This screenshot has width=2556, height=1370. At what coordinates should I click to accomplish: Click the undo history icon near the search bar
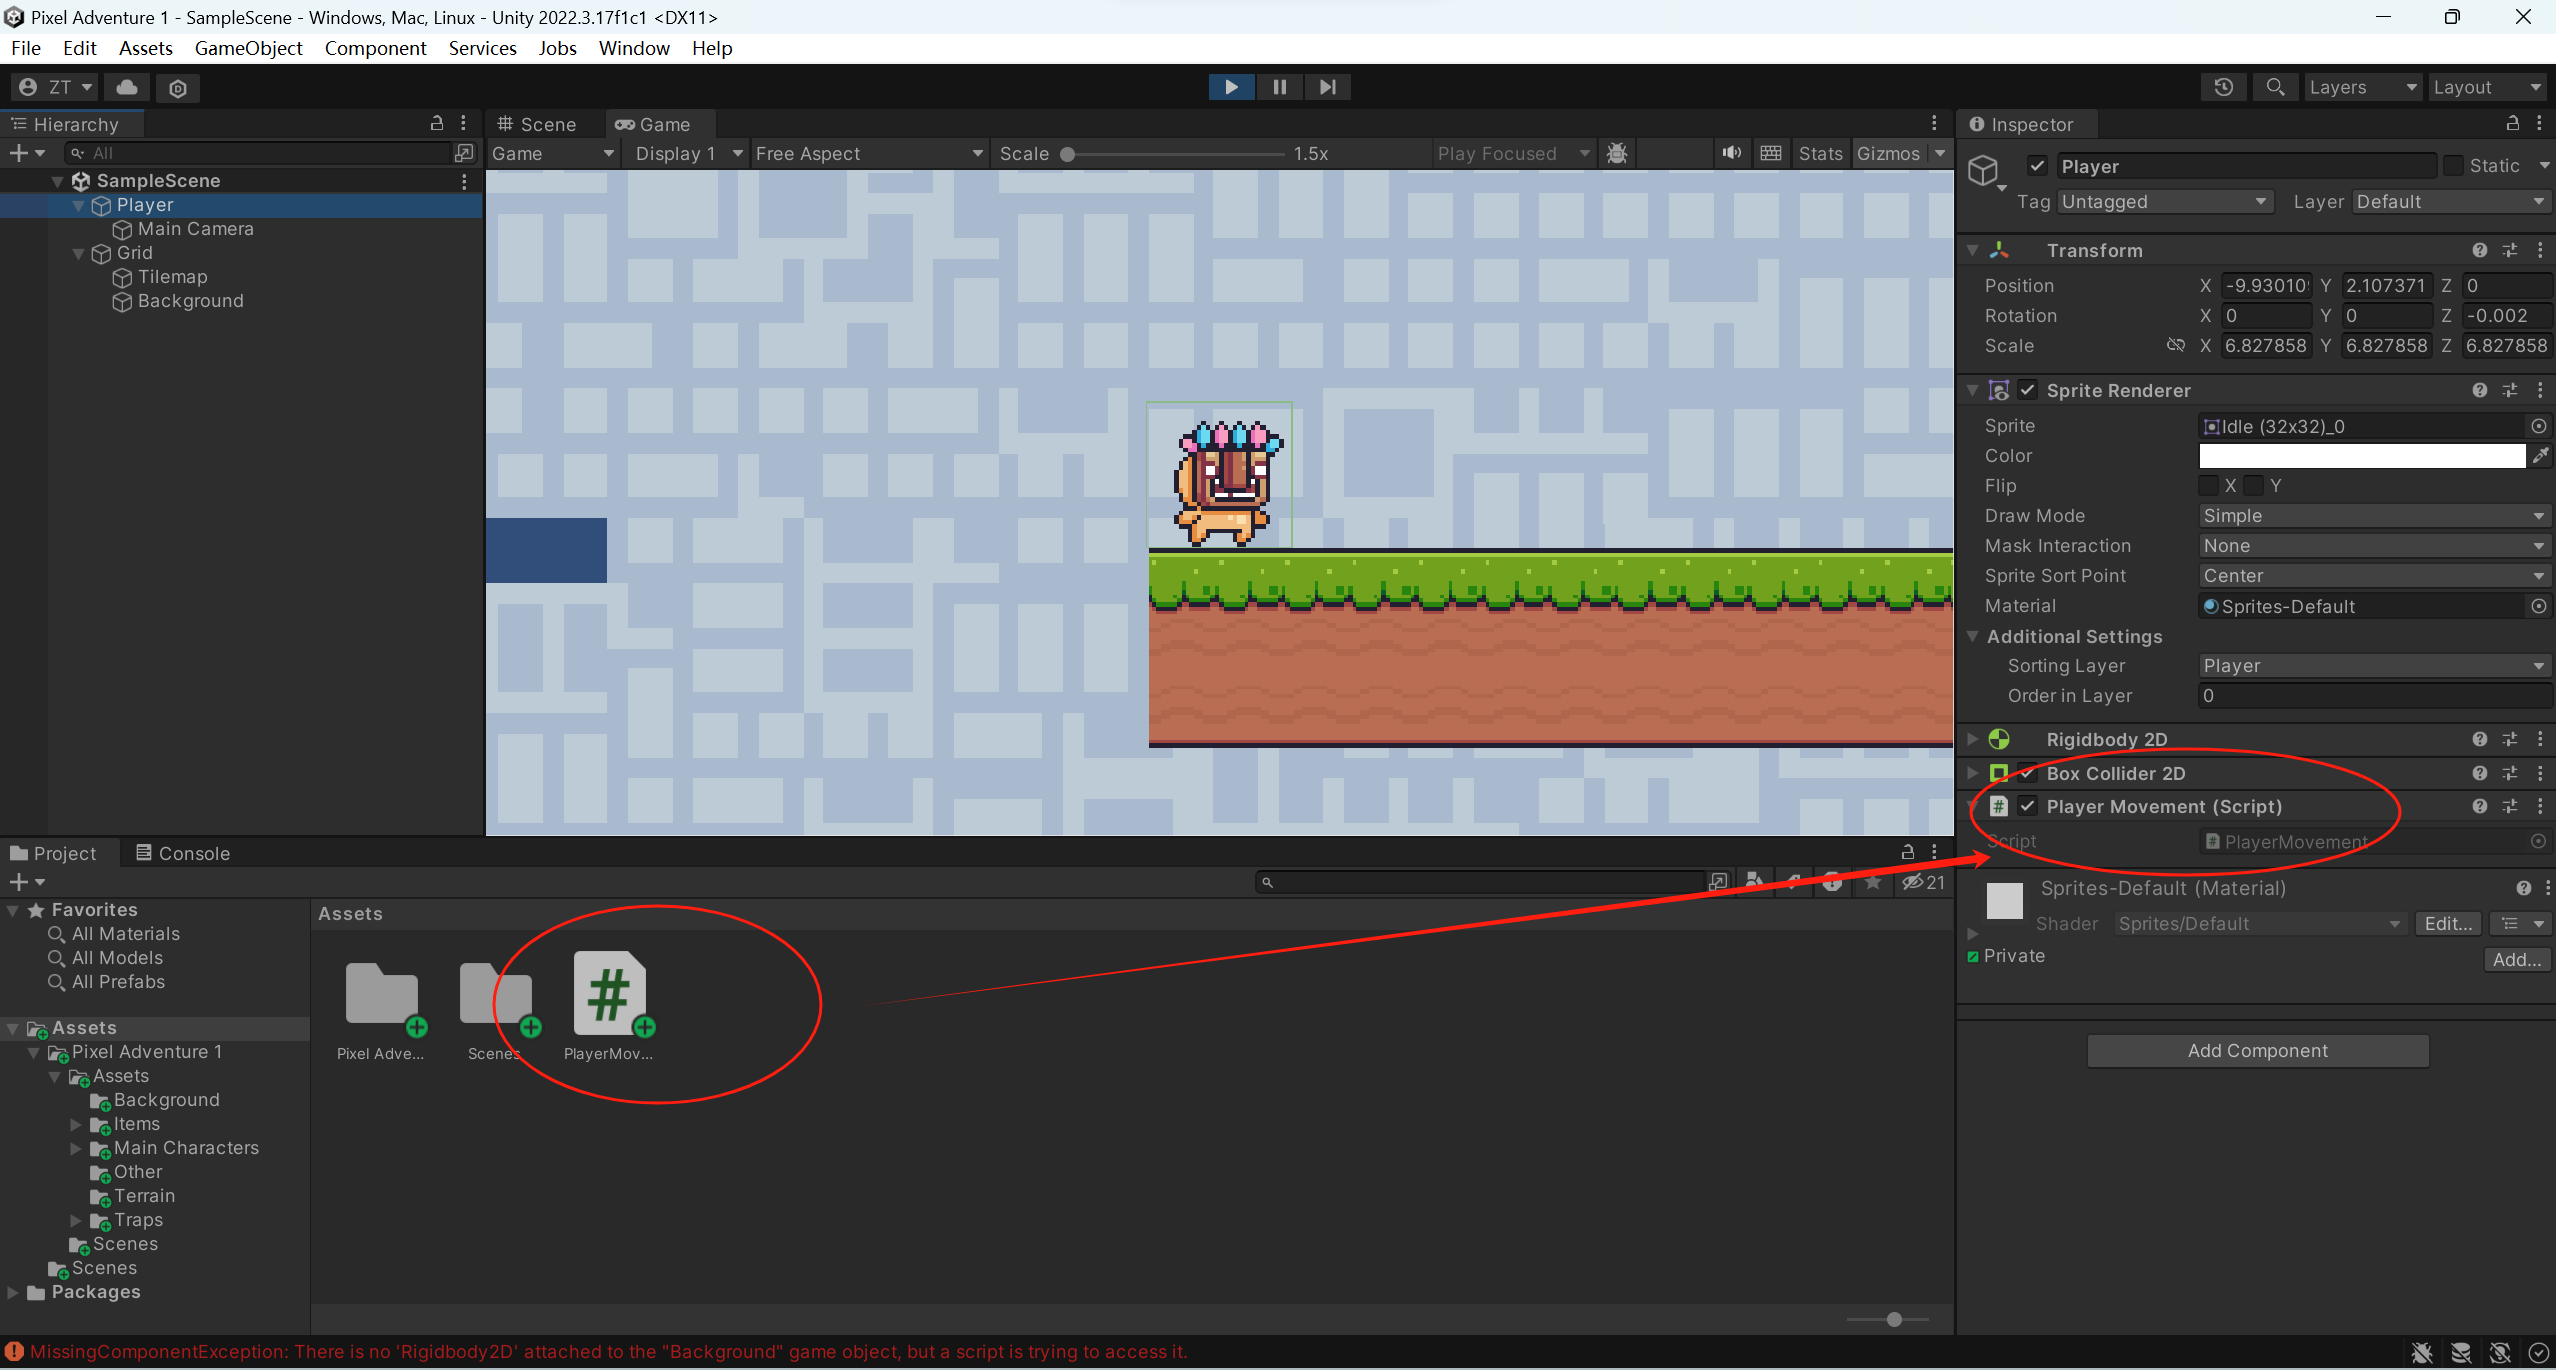[x=2224, y=87]
